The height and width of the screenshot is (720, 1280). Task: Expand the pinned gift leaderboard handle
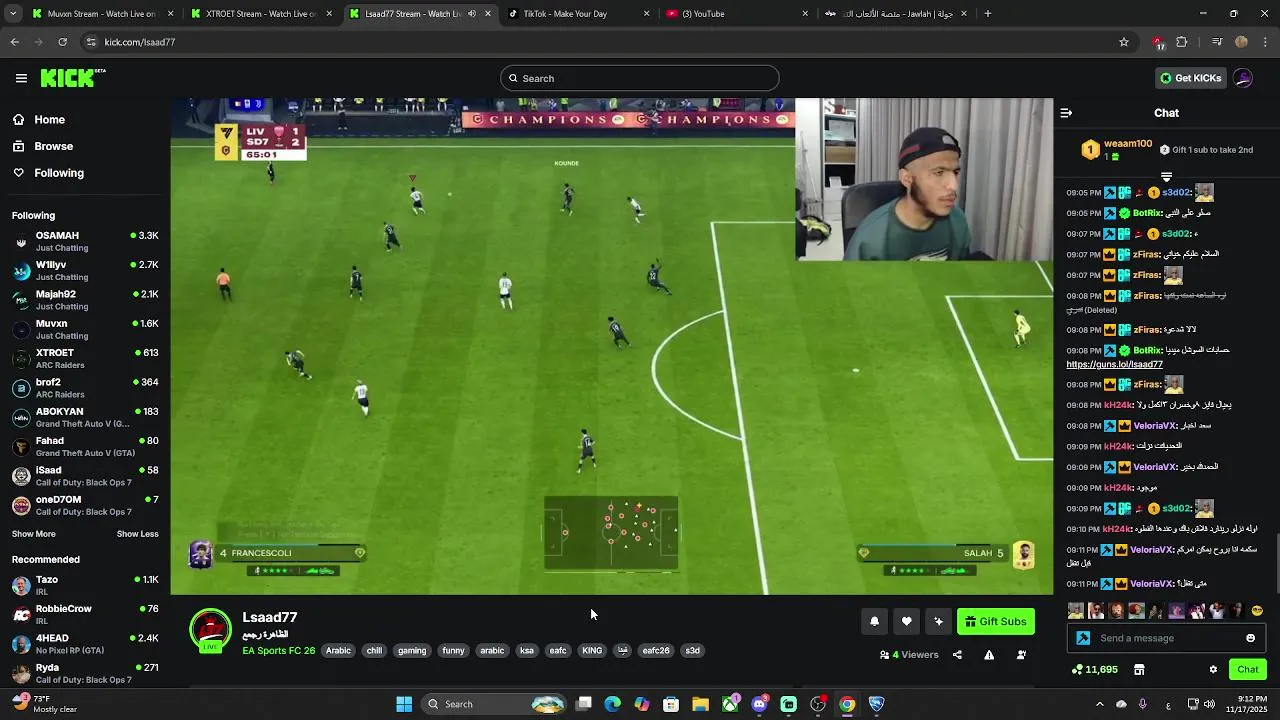click(x=1166, y=177)
